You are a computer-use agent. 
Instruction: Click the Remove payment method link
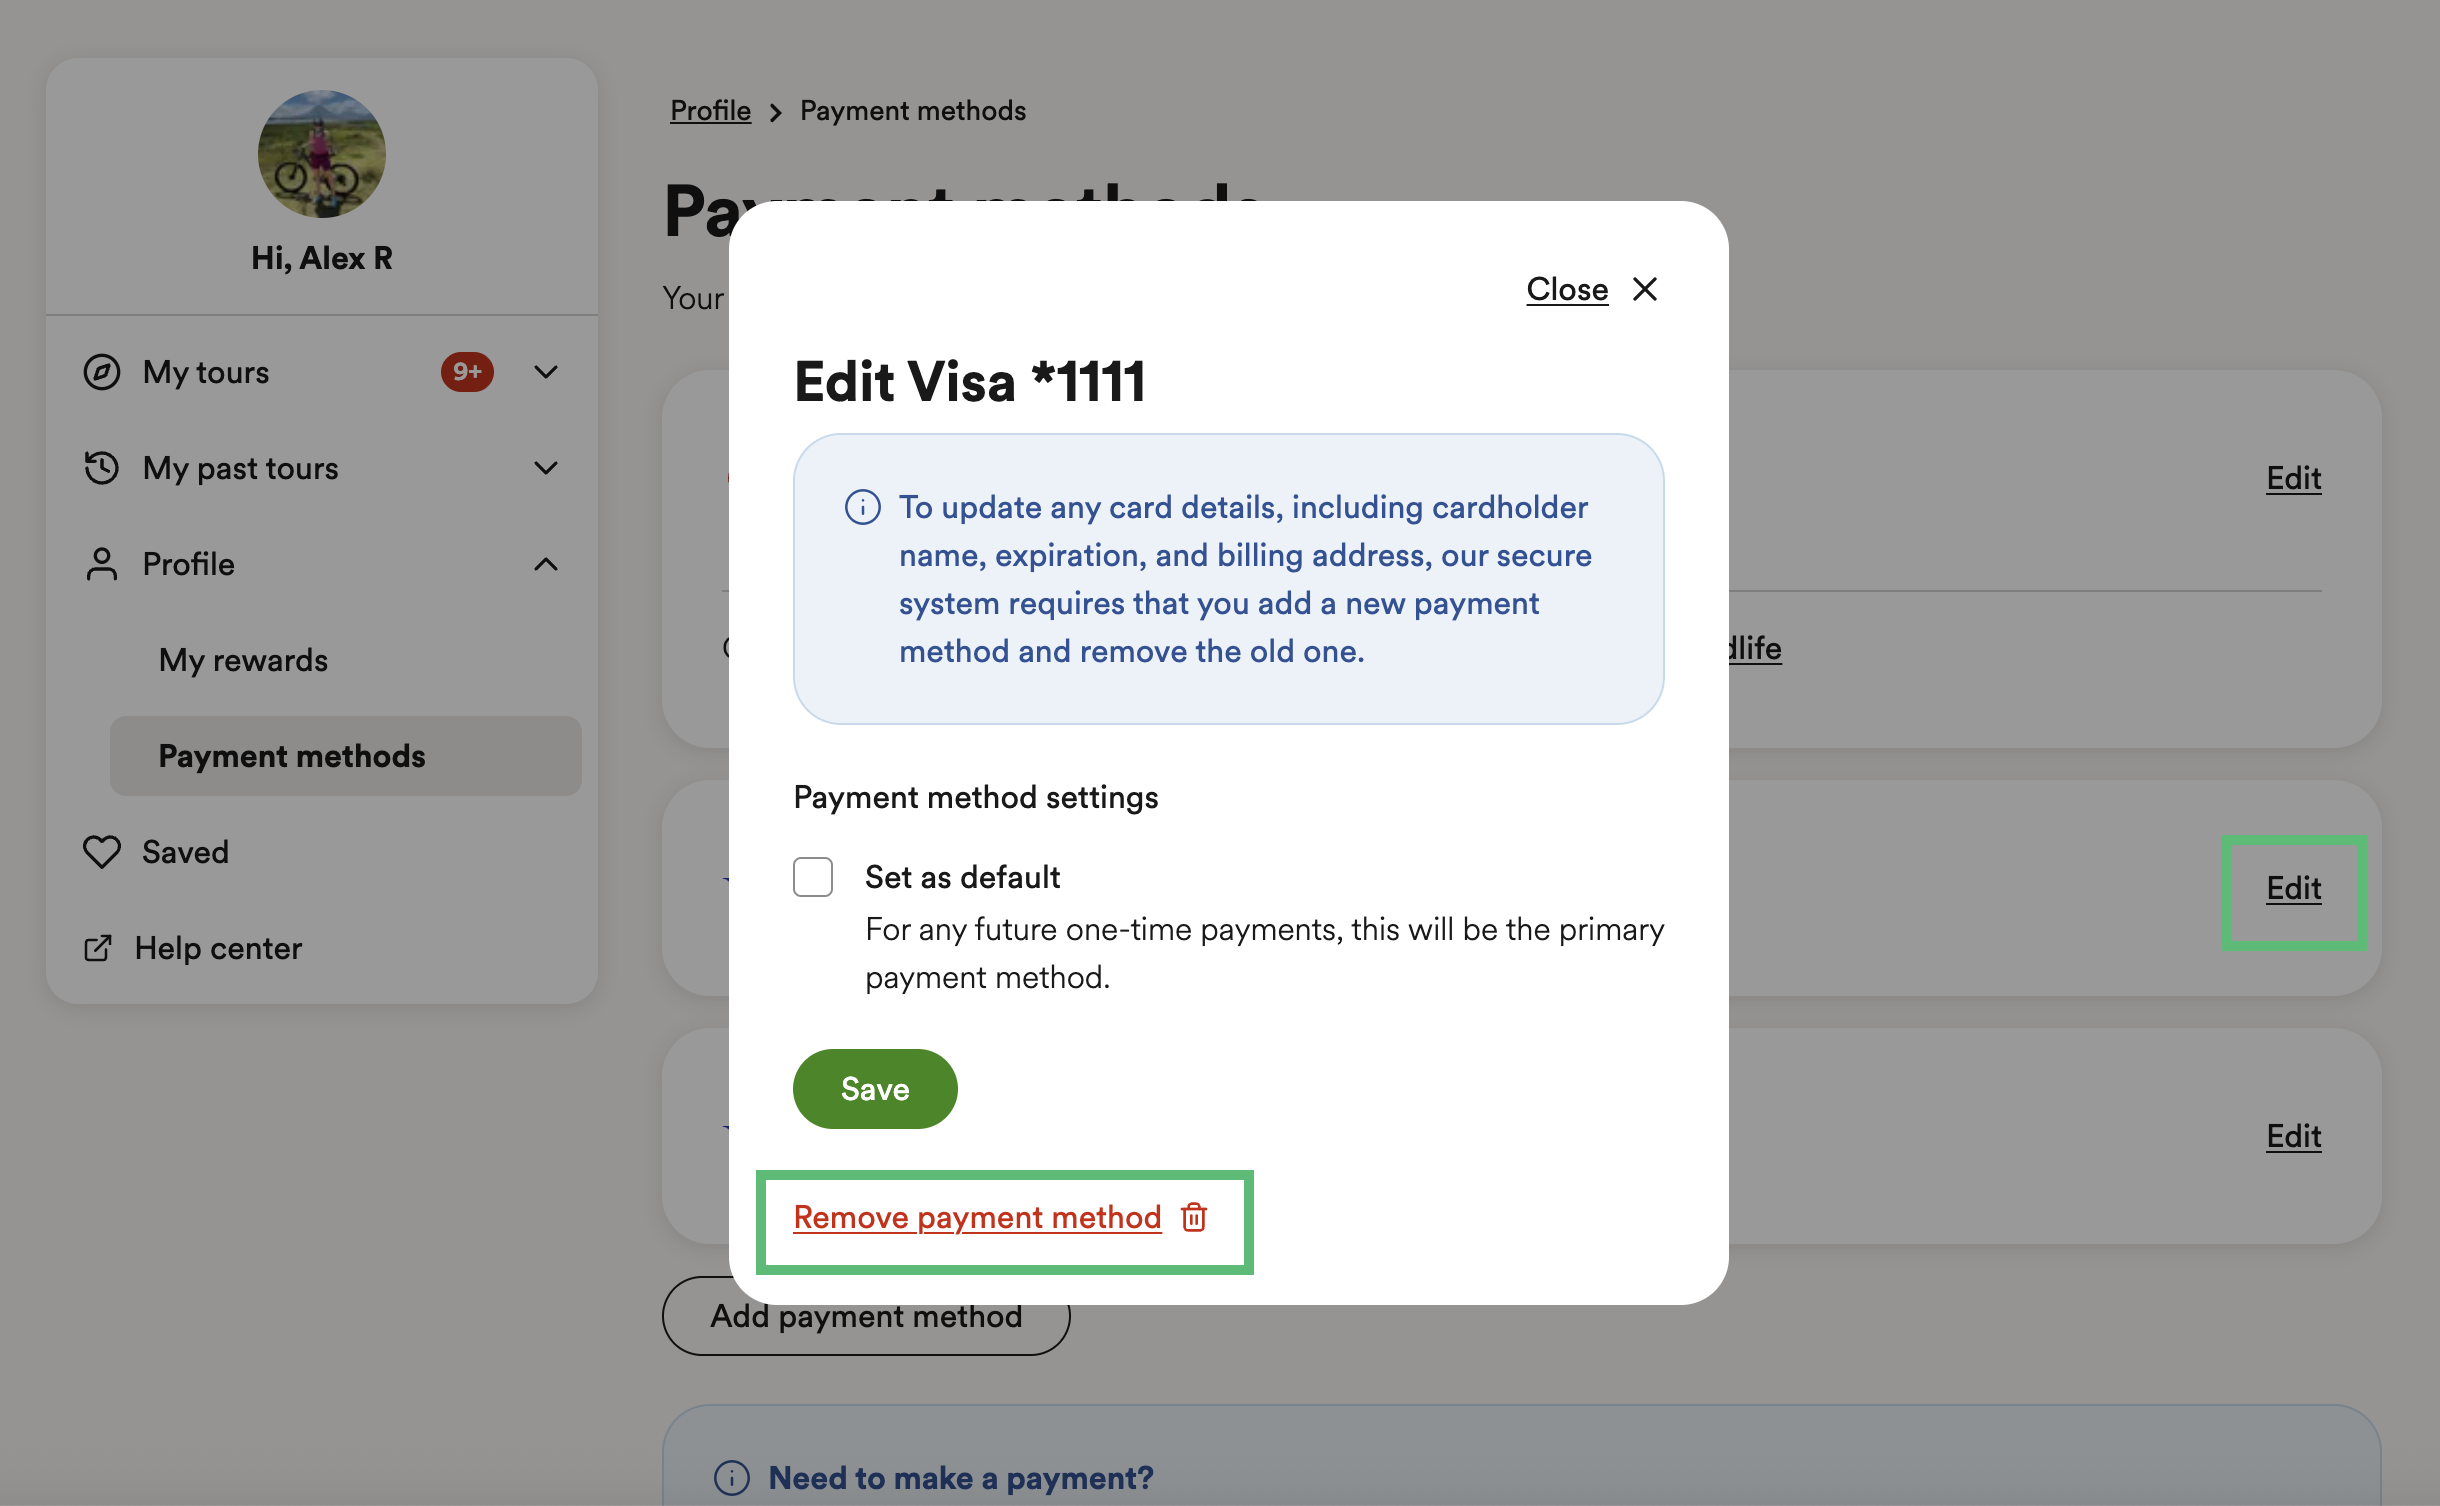[977, 1217]
